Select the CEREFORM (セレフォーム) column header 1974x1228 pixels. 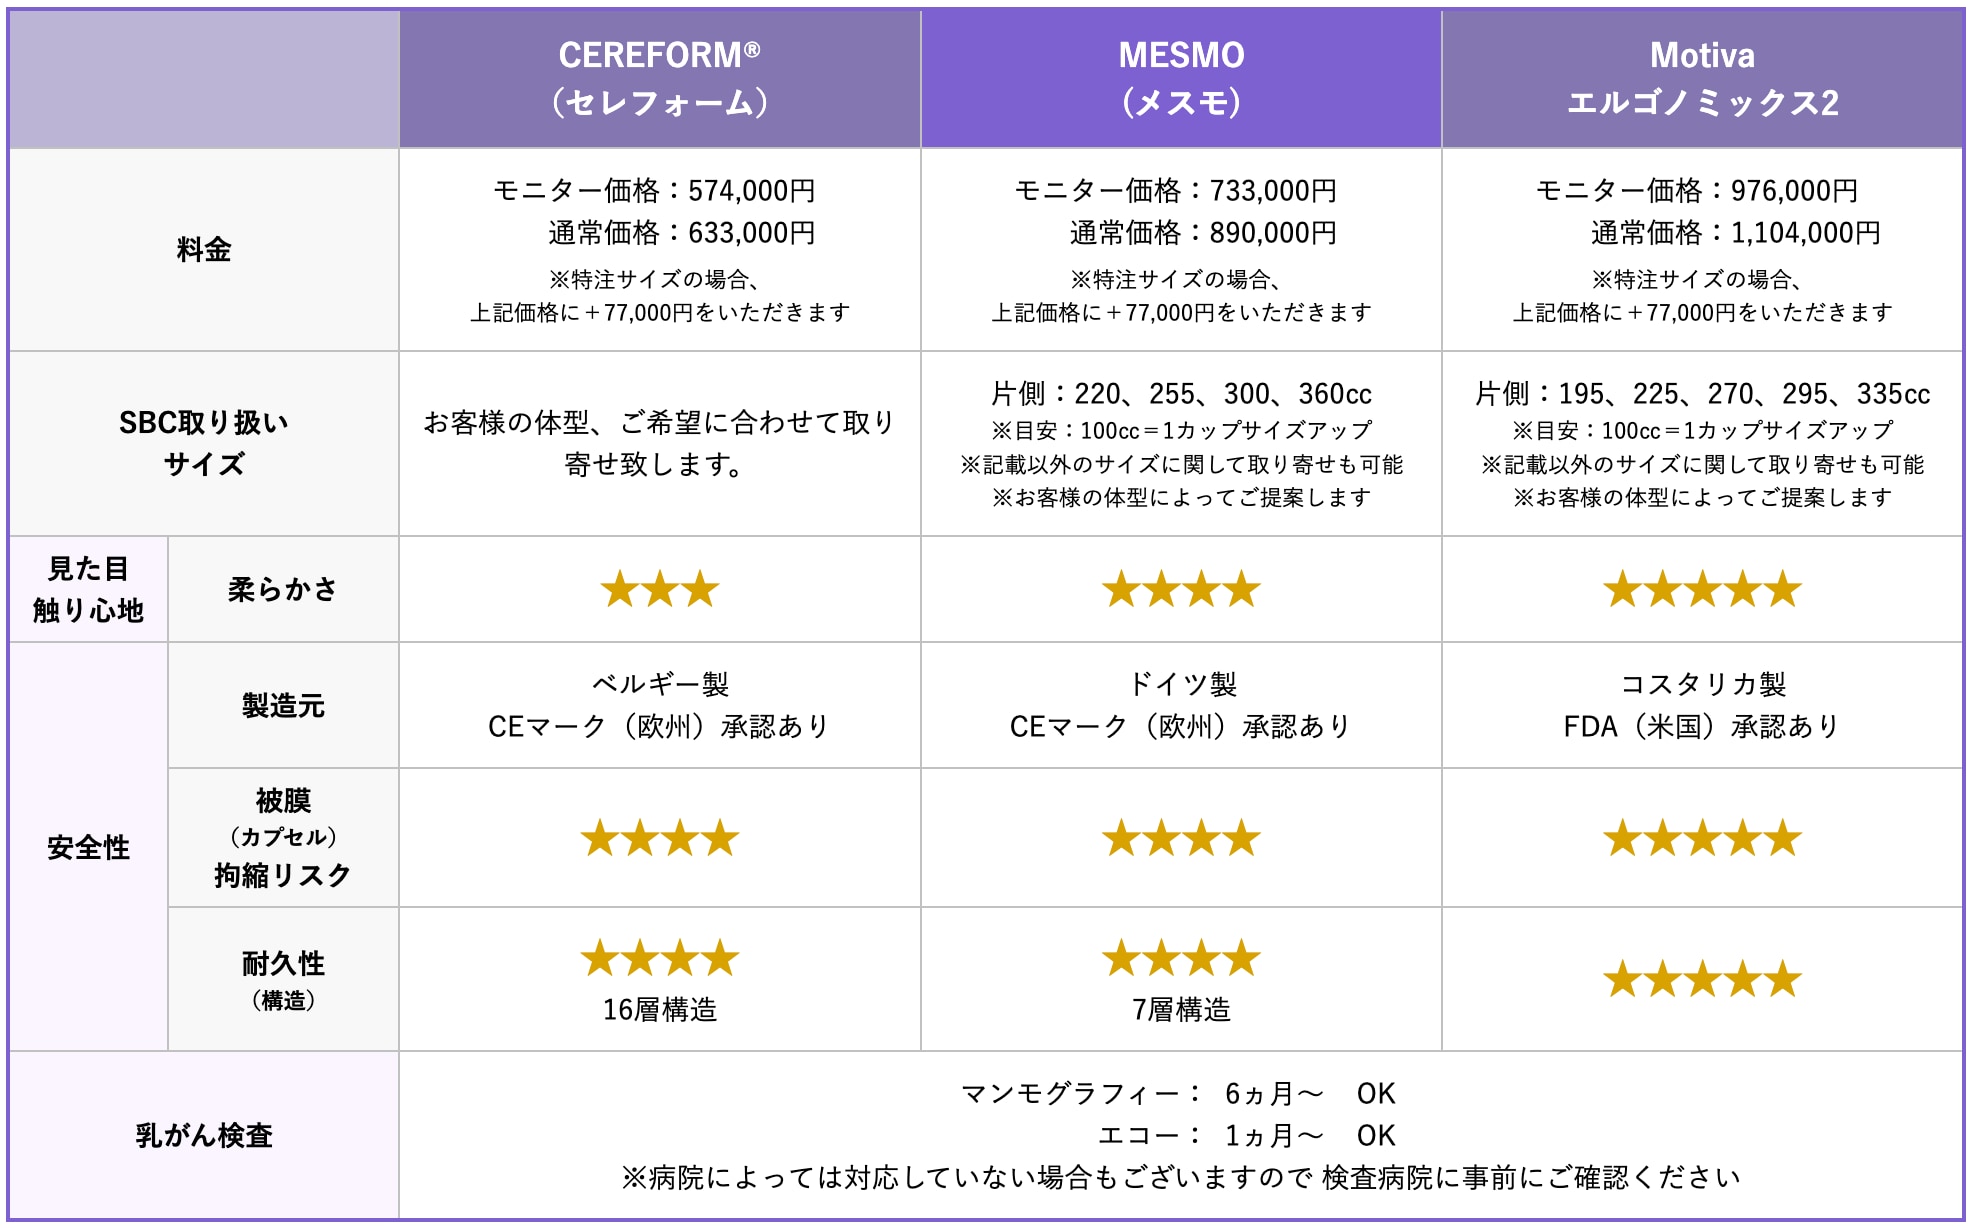click(659, 79)
